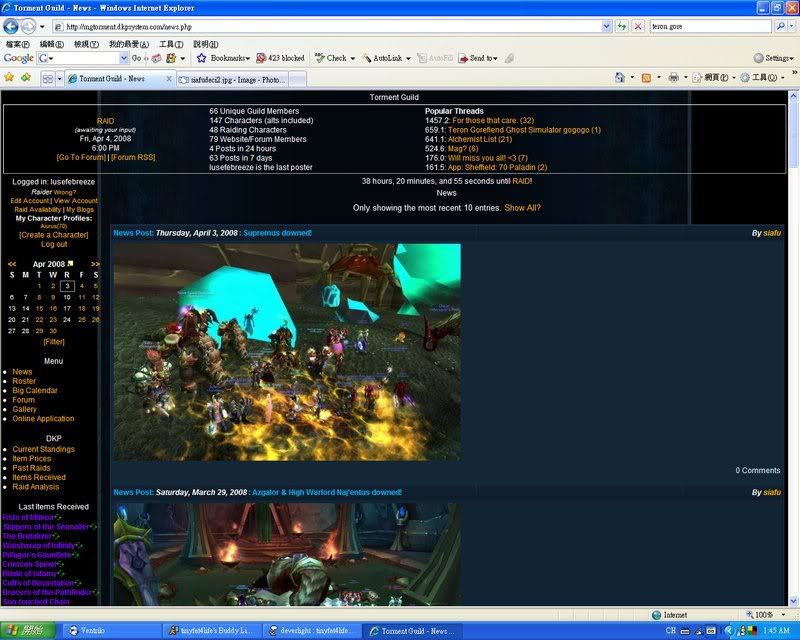Screen dimensions: 800x640
Task: Open the recent pages dropdown next to Forward
Action: point(42,27)
